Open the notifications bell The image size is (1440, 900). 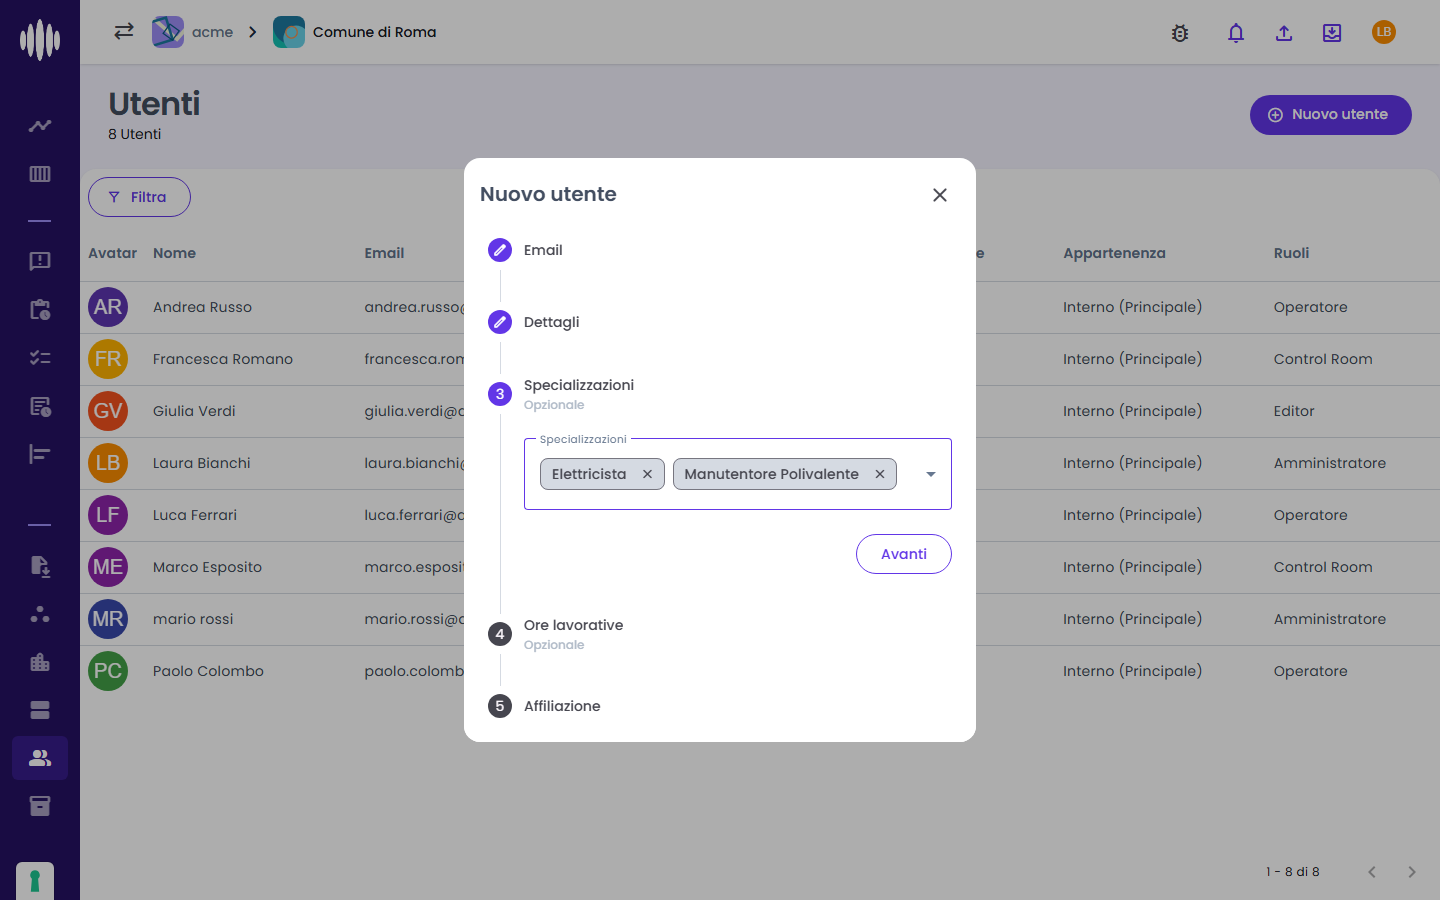click(1236, 33)
